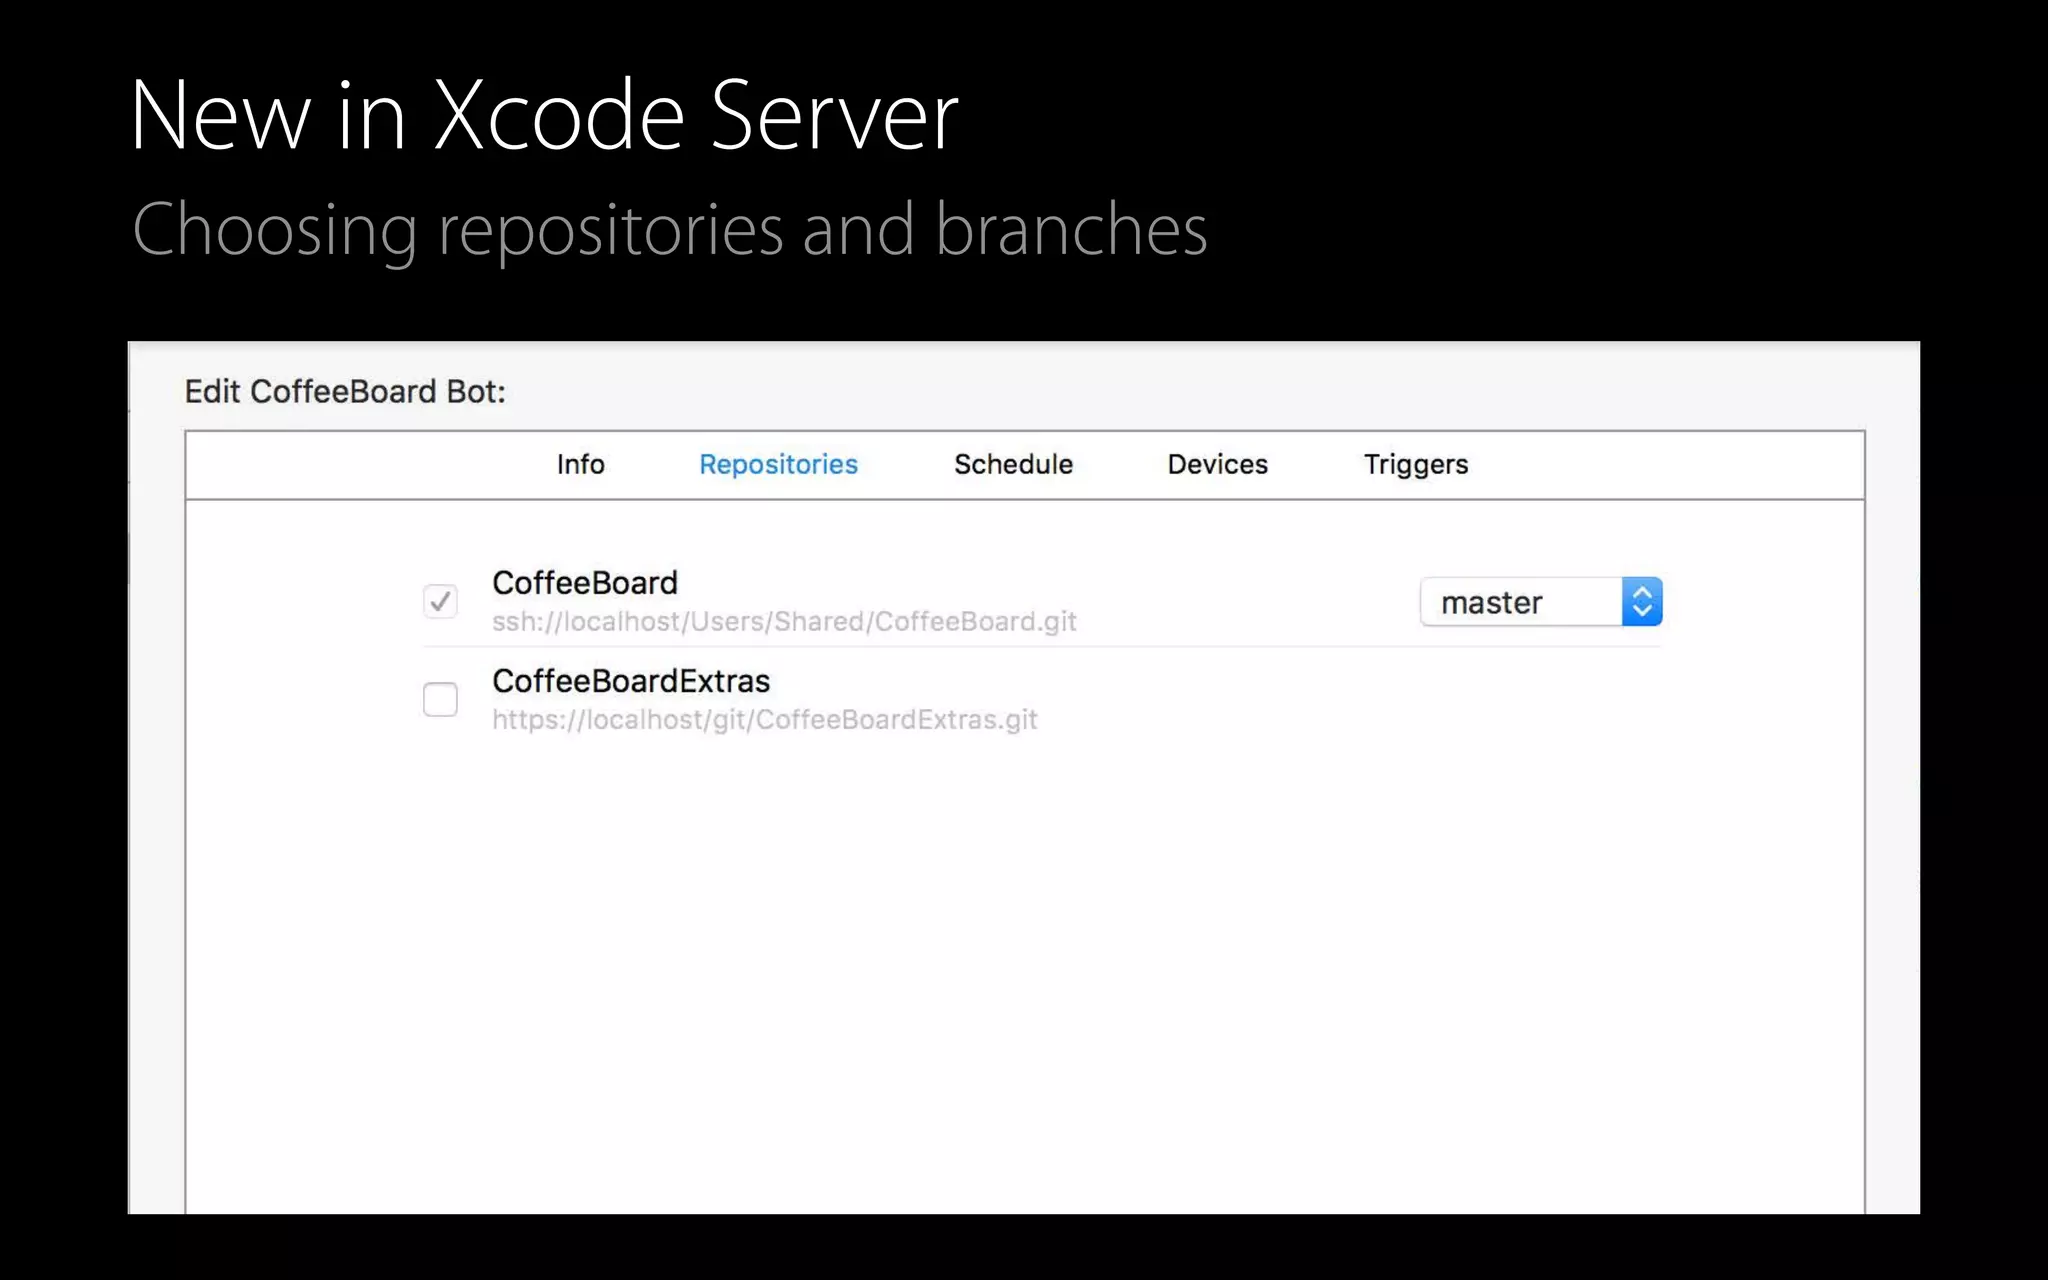Select the CoffeeBoard repository name
The width and height of the screenshot is (2048, 1280).
(584, 582)
